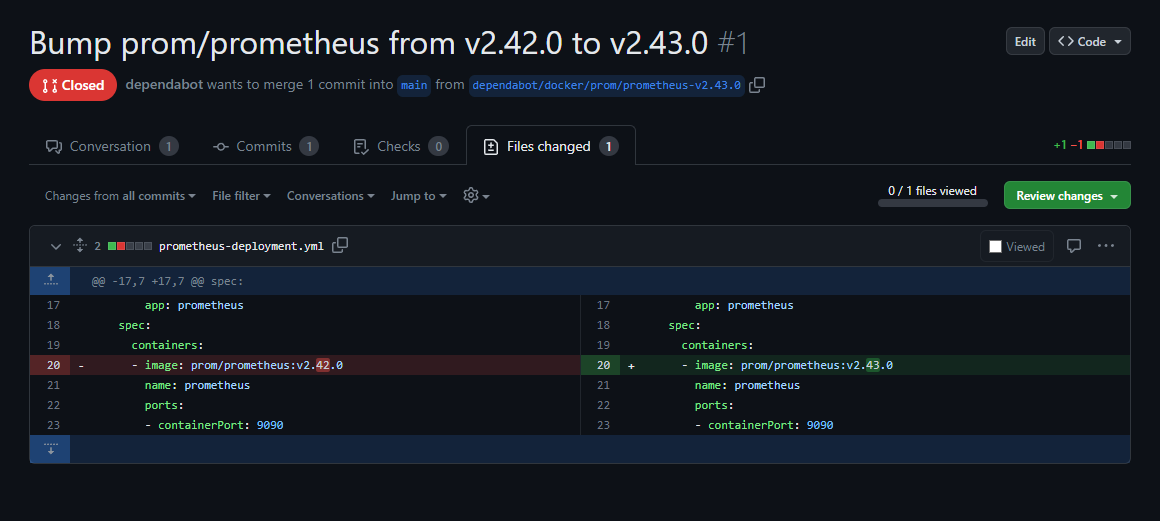This screenshot has width=1160, height=521.
Task: Click the files viewed progress bar
Action: click(x=932, y=203)
